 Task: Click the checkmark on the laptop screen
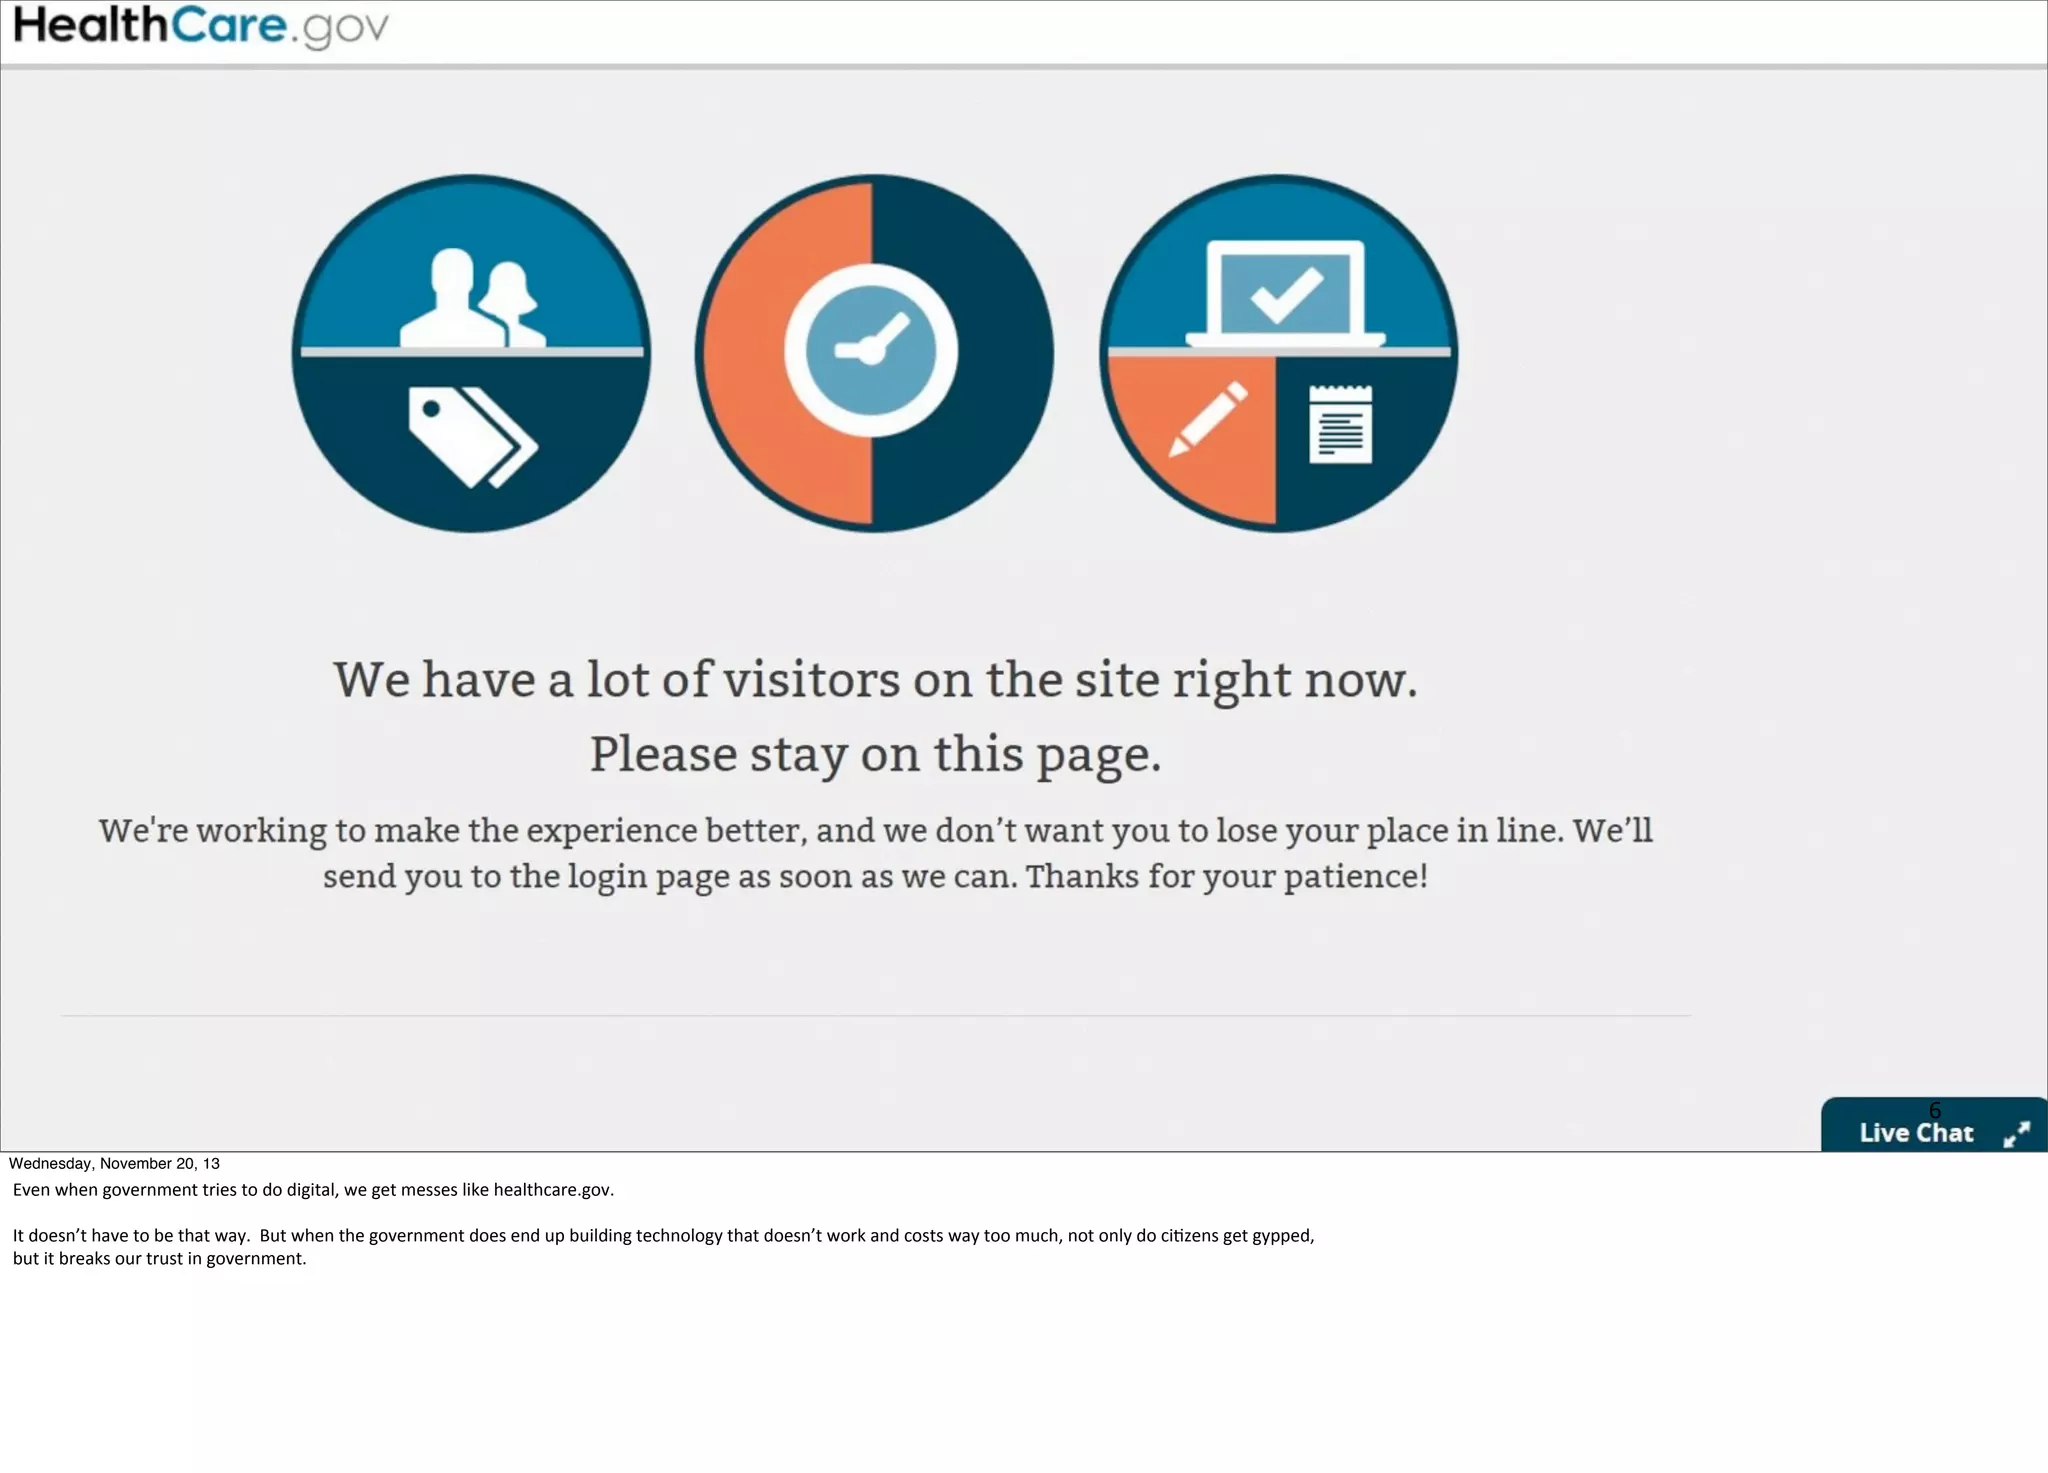point(1286,293)
